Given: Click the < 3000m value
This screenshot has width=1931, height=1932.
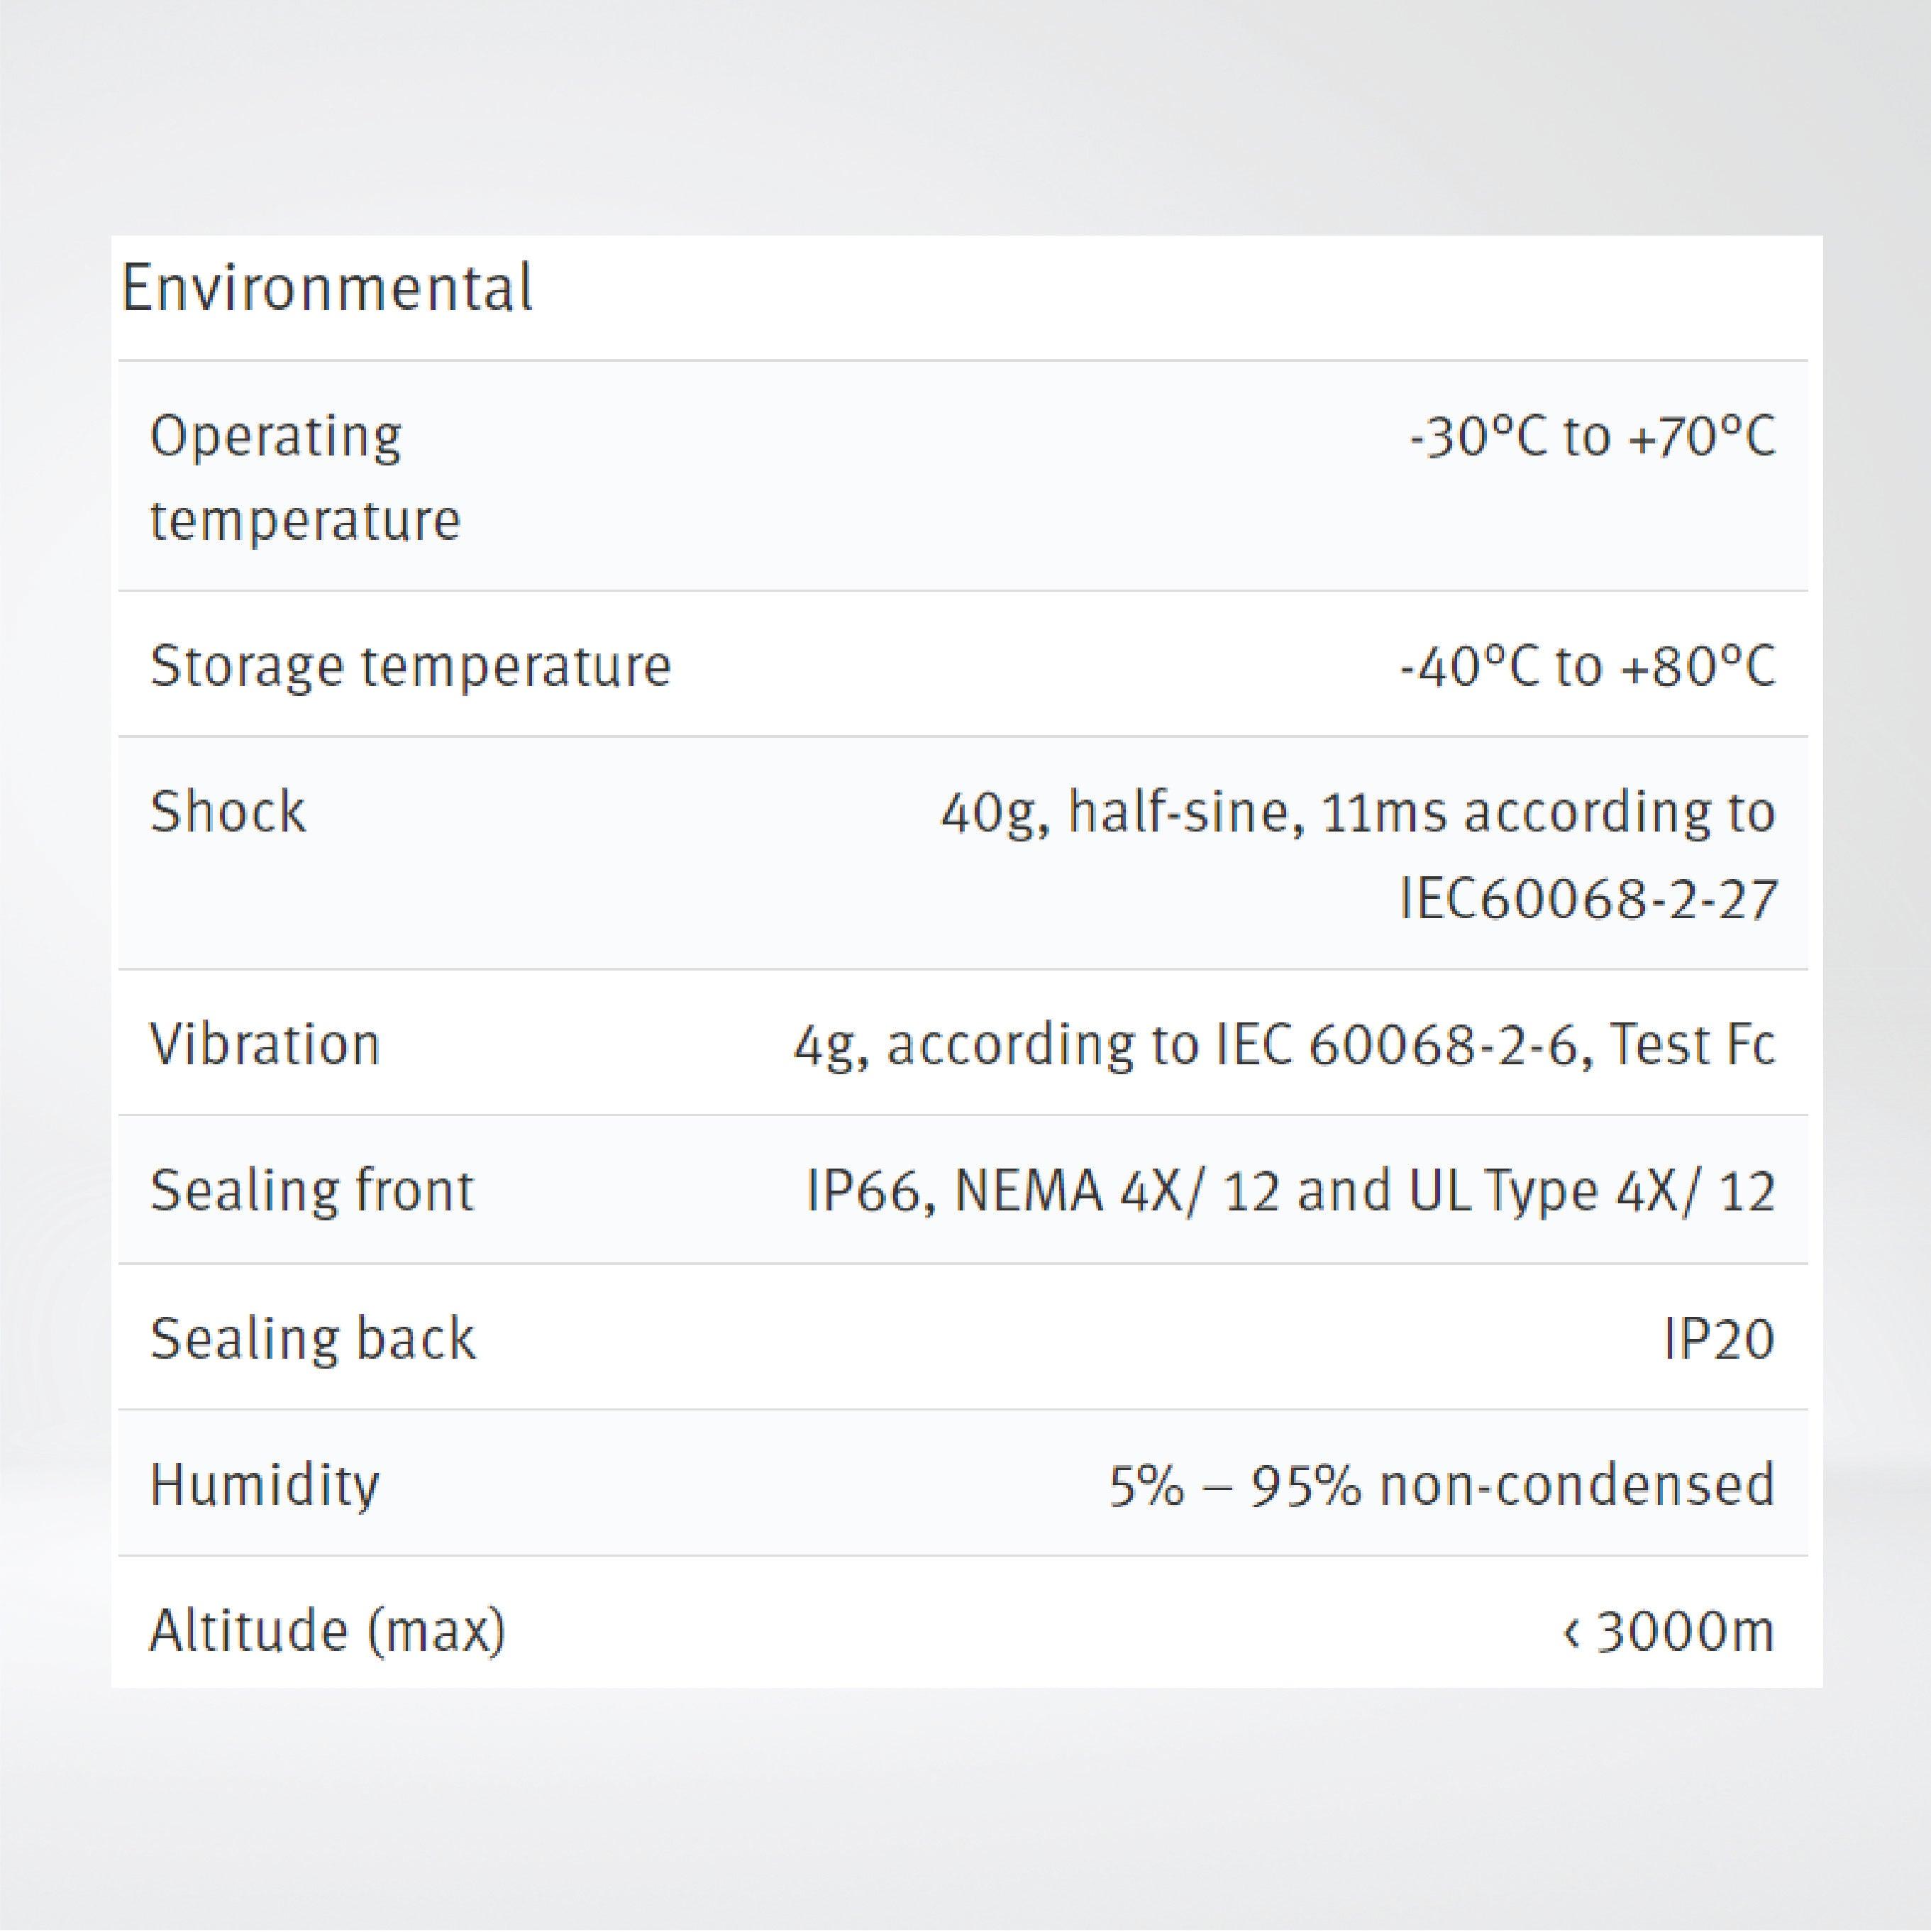Looking at the screenshot, I should pyautogui.click(x=1667, y=1632).
